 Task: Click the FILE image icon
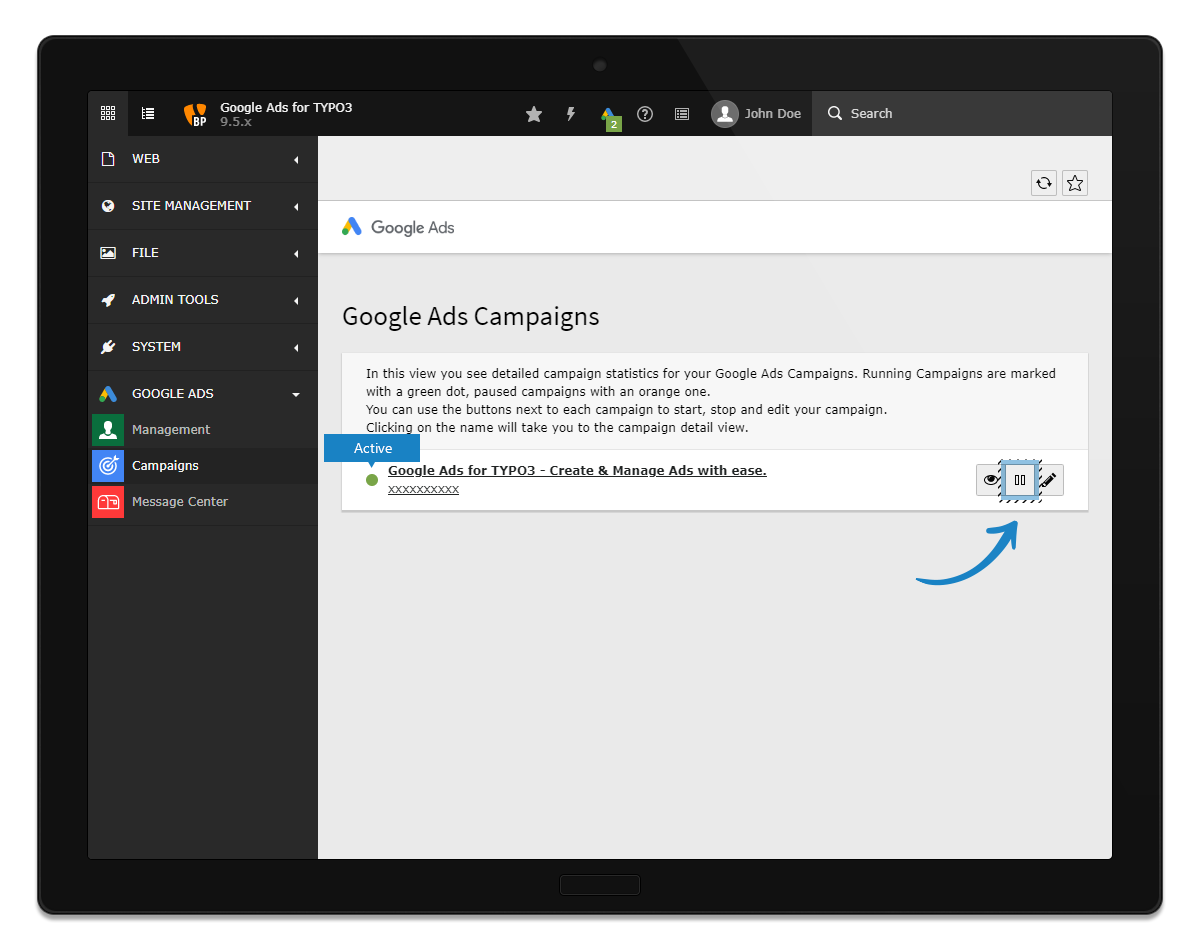pos(108,253)
